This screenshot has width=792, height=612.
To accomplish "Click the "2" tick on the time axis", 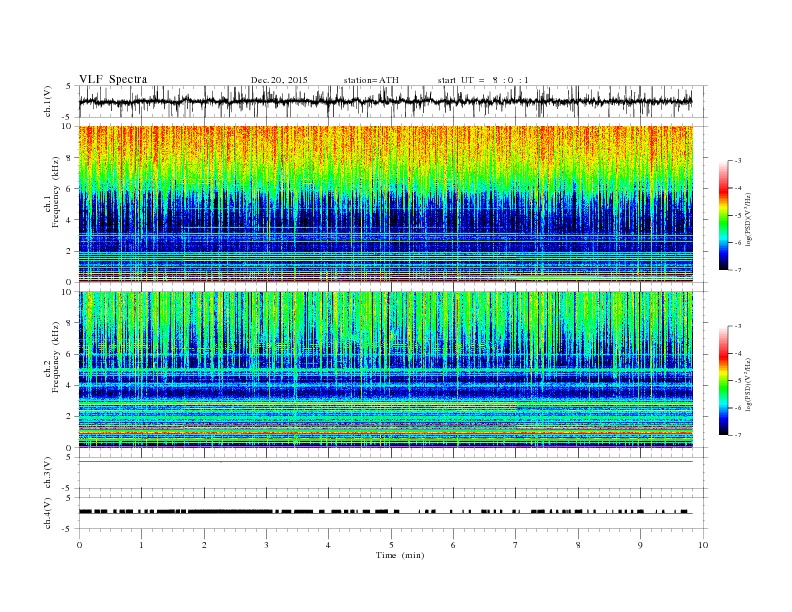I will pyautogui.click(x=204, y=545).
